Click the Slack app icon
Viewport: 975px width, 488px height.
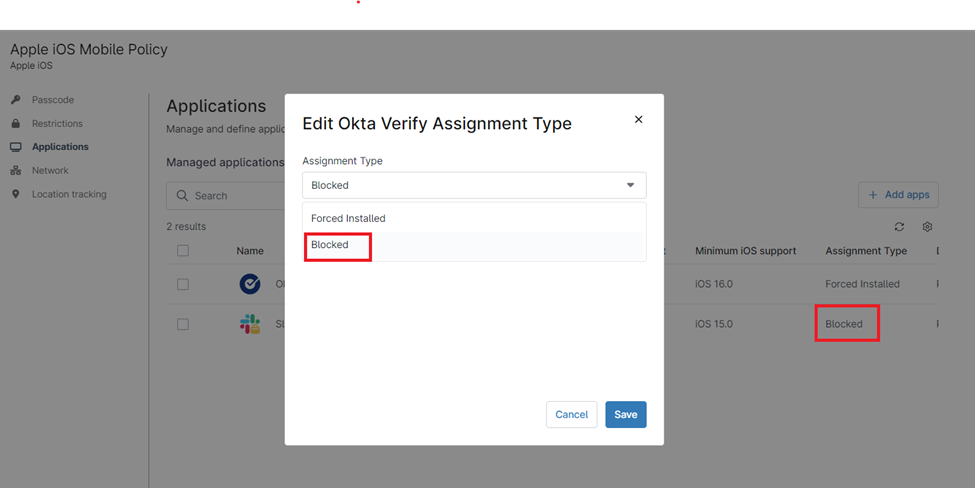click(x=250, y=324)
